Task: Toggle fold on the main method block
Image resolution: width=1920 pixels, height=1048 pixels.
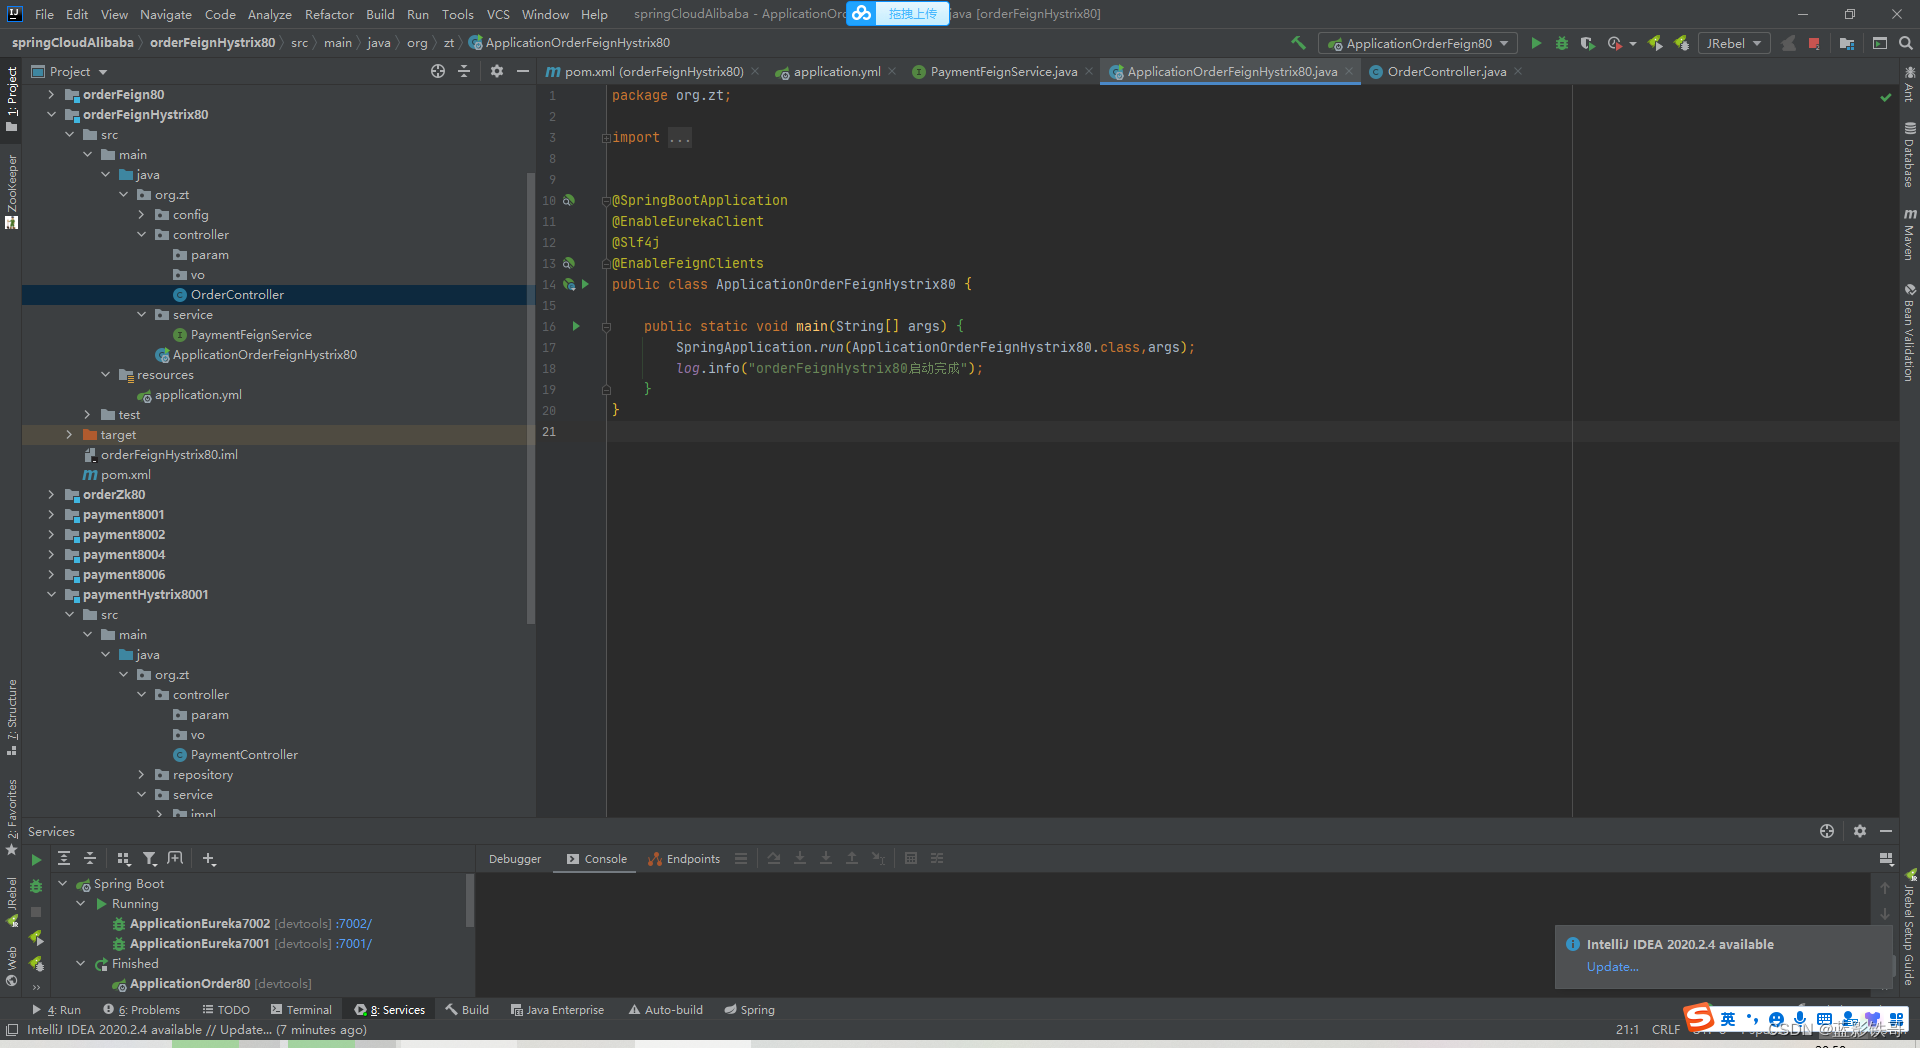Action: (x=606, y=327)
